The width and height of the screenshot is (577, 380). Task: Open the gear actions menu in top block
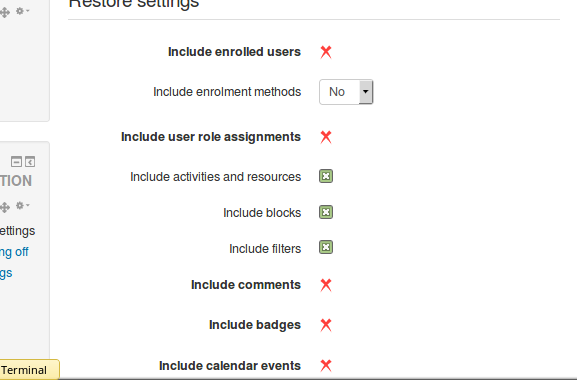(x=22, y=11)
